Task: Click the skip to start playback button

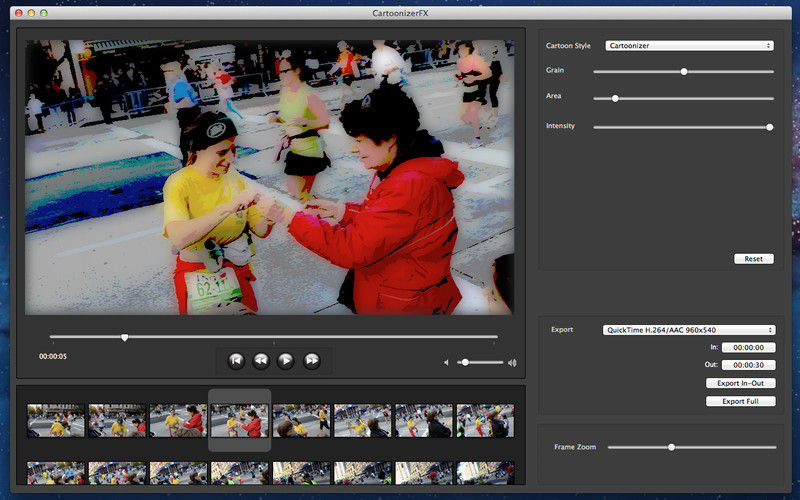Action: pyautogui.click(x=236, y=361)
